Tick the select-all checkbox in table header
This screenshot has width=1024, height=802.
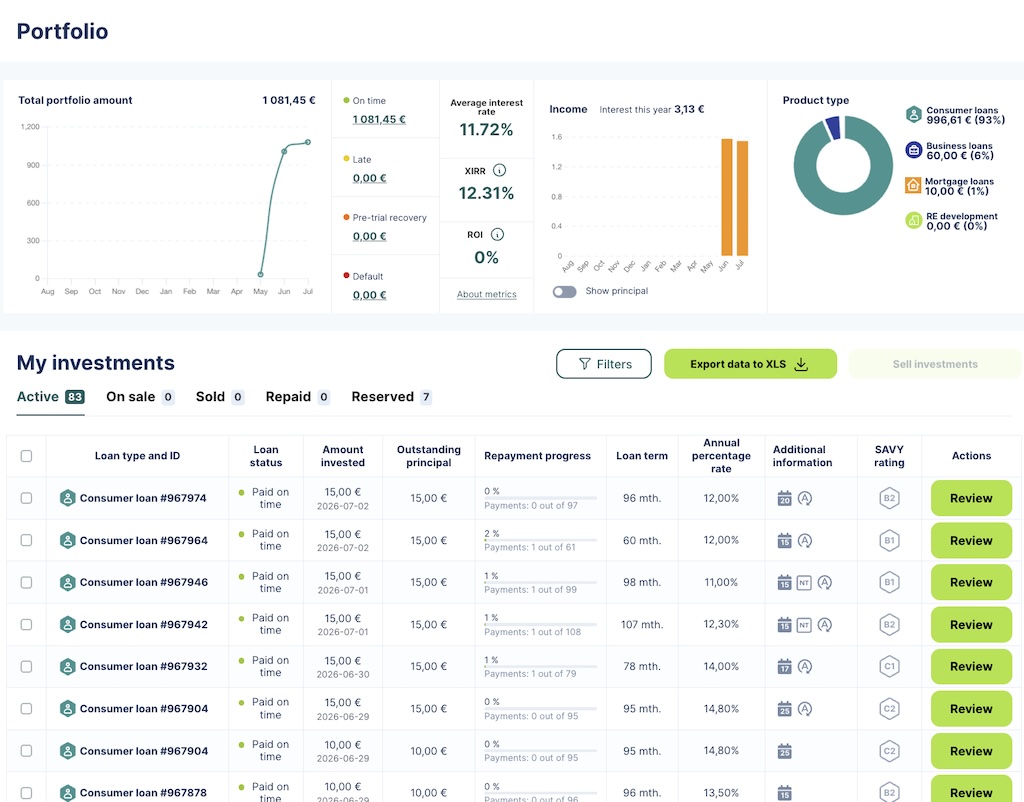[26, 456]
